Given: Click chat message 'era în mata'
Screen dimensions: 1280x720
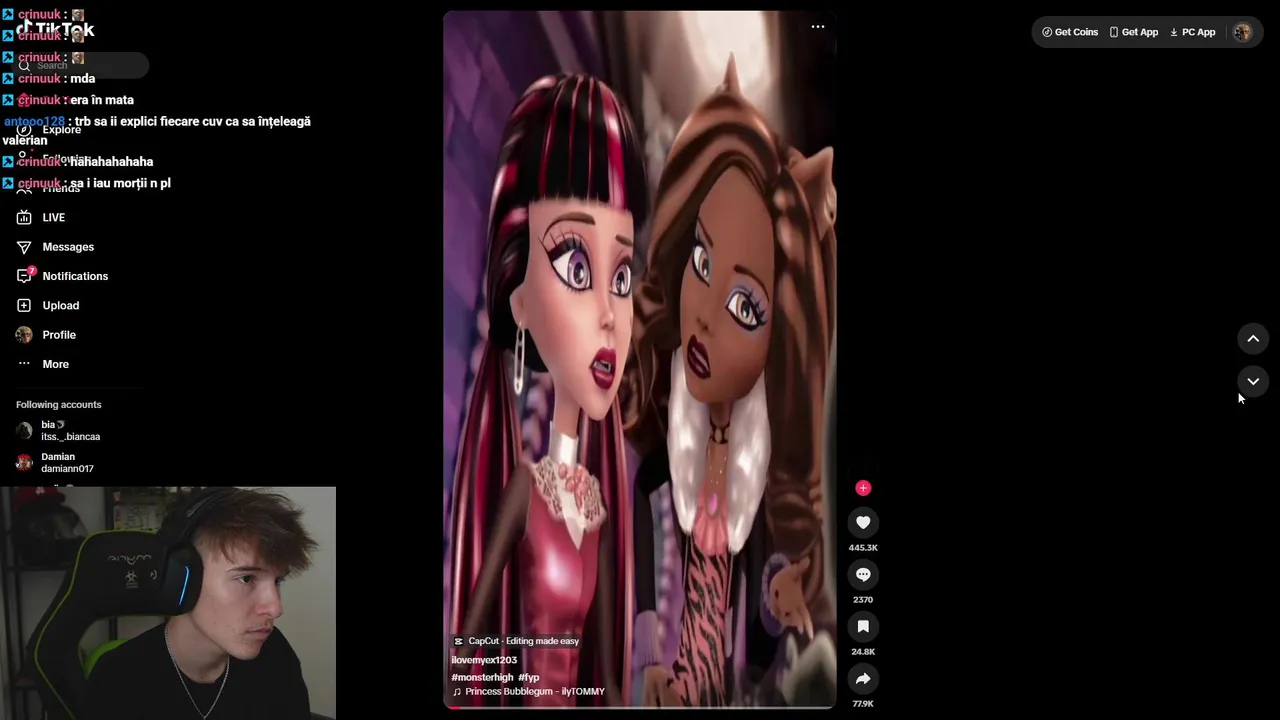Looking at the screenshot, I should click(x=102, y=100).
